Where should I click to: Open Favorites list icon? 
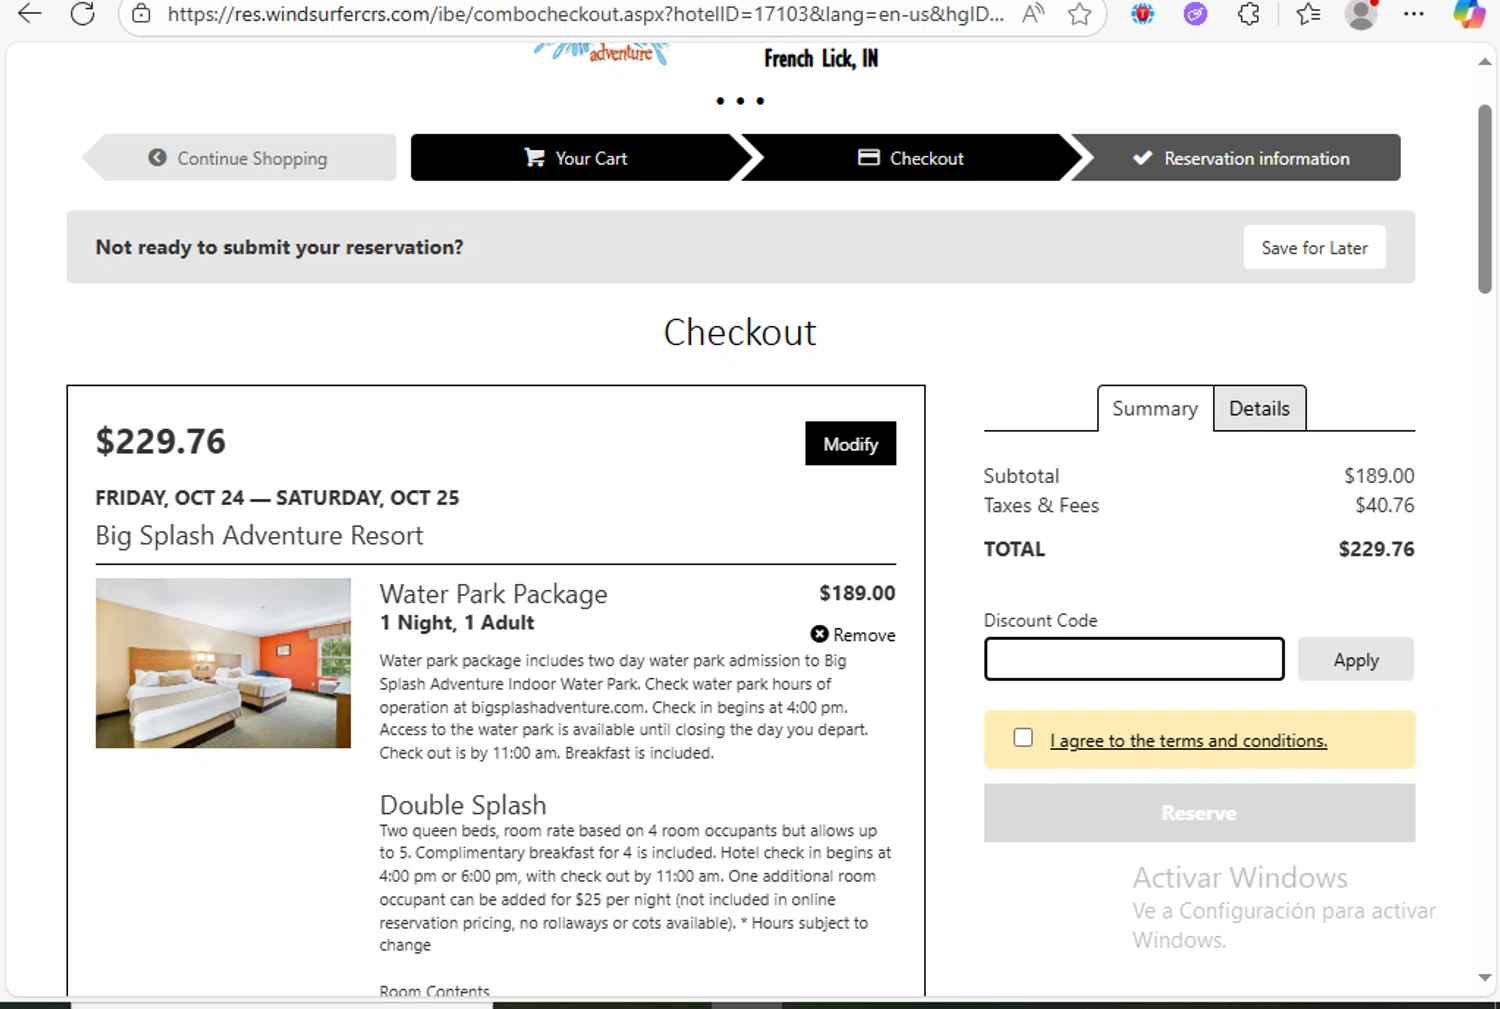click(x=1308, y=14)
